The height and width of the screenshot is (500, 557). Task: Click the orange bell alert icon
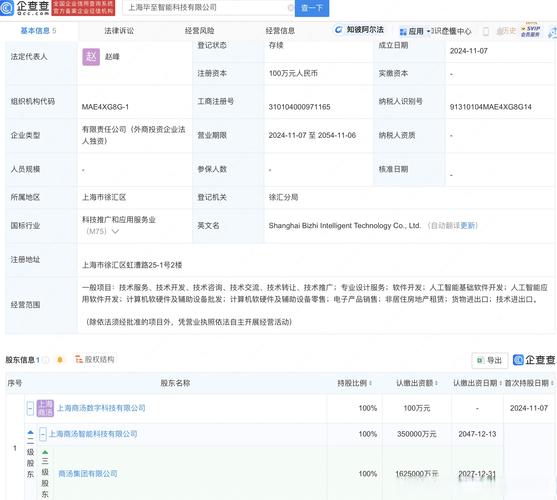coord(60,360)
